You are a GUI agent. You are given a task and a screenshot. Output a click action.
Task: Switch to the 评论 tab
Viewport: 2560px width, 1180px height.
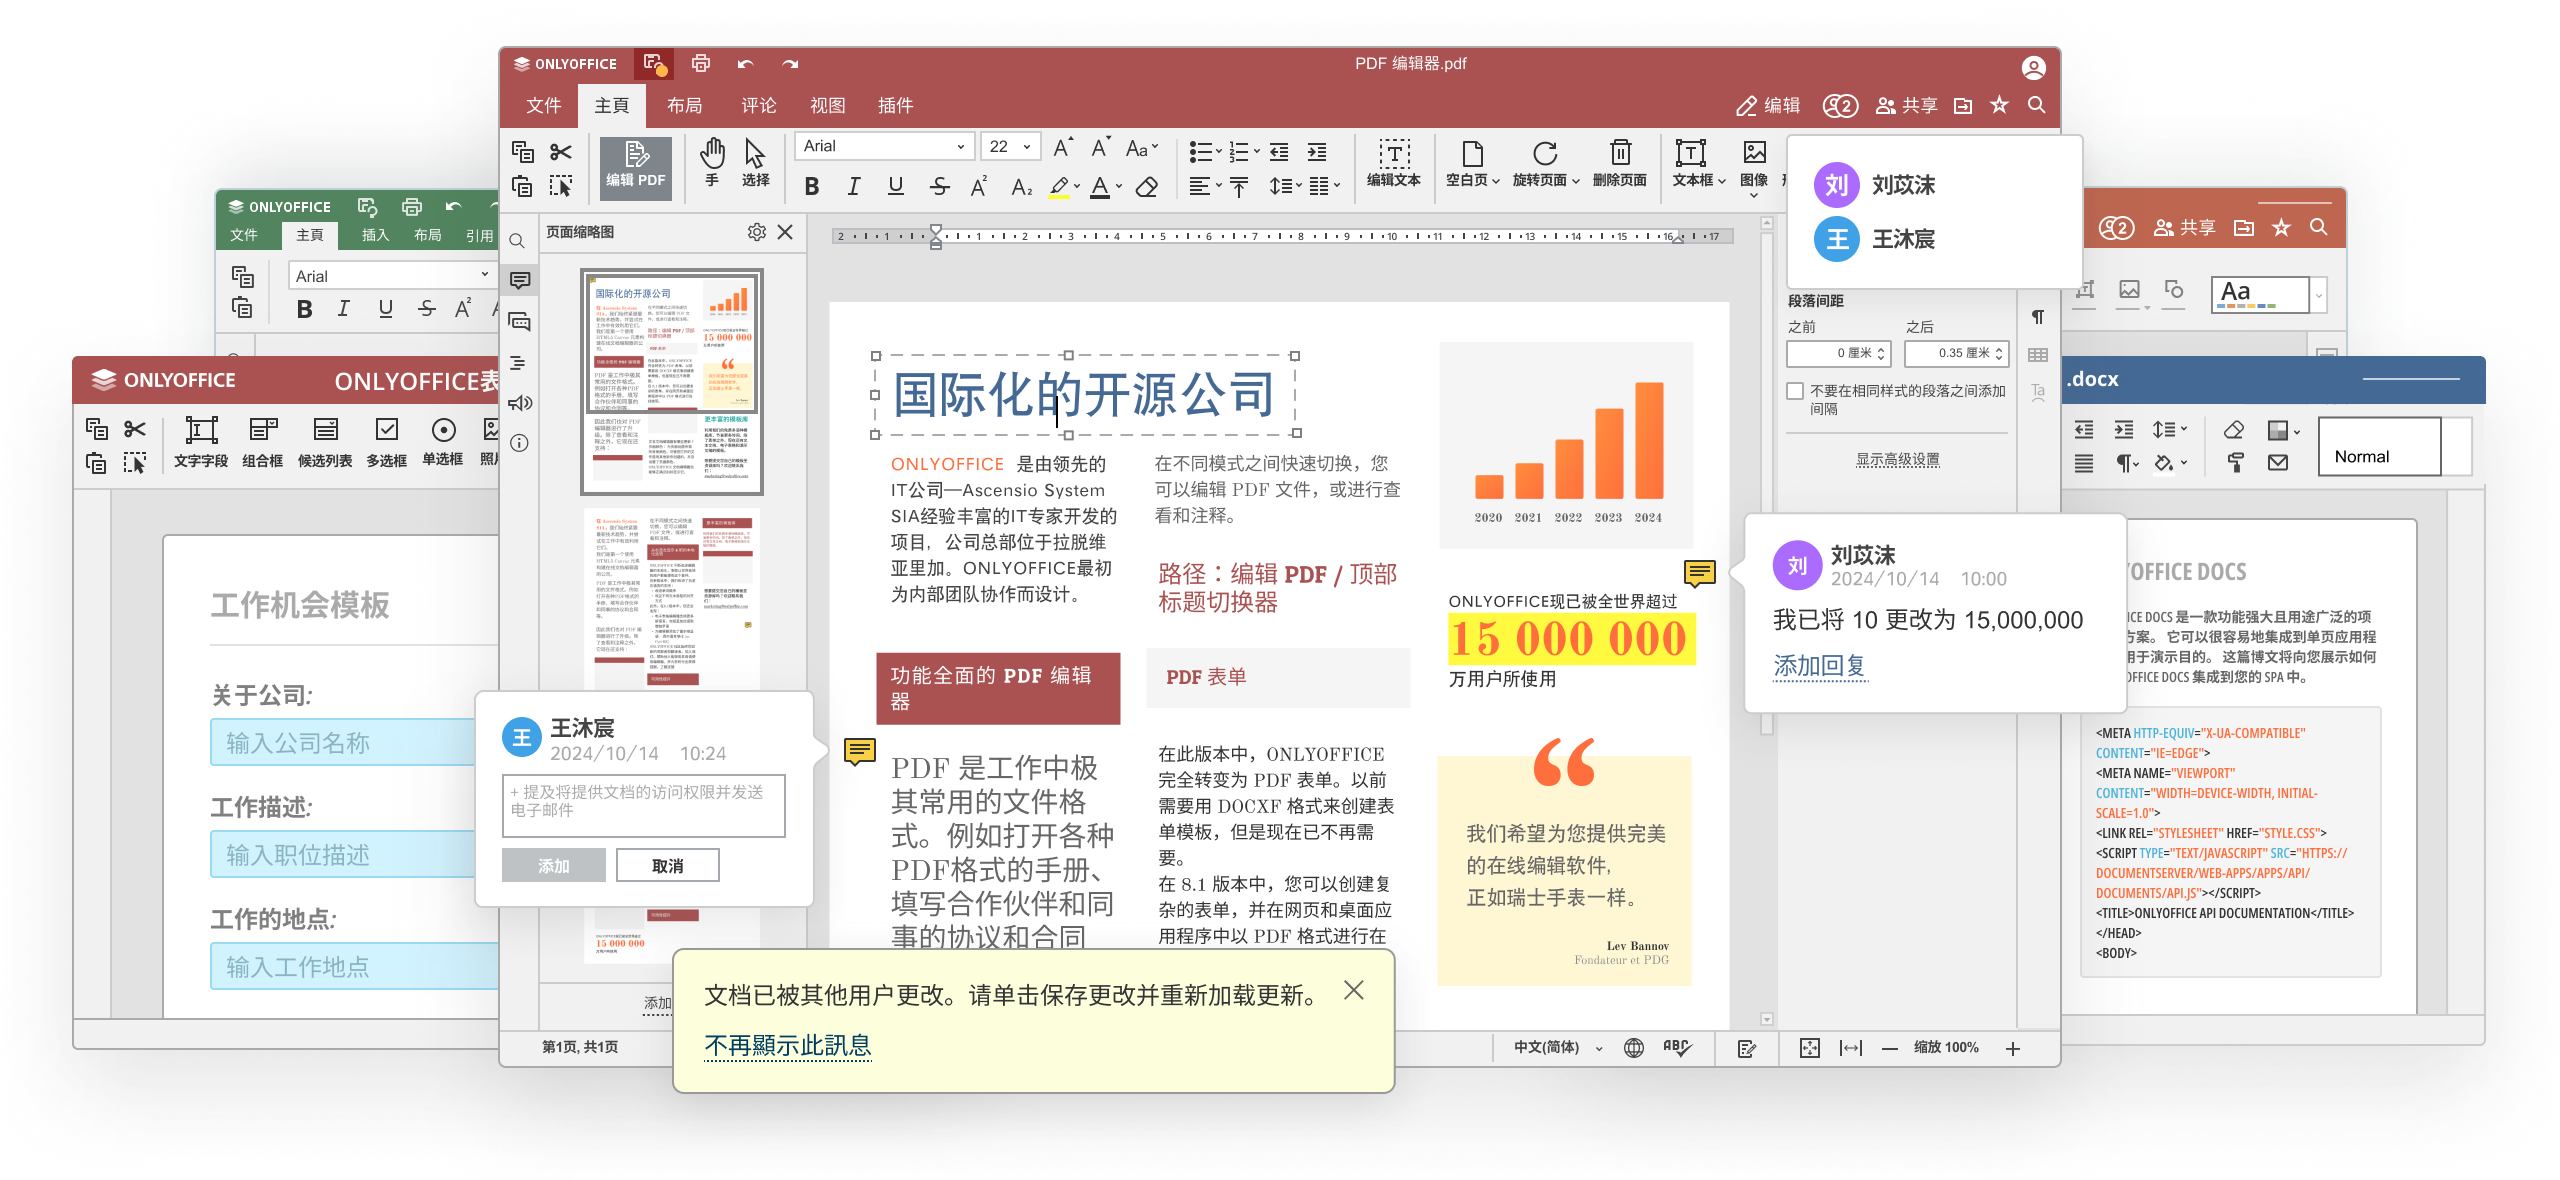(x=758, y=106)
